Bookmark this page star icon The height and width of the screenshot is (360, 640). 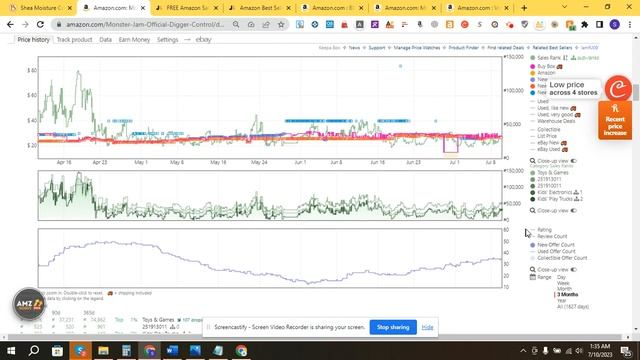pyautogui.click(x=281, y=24)
